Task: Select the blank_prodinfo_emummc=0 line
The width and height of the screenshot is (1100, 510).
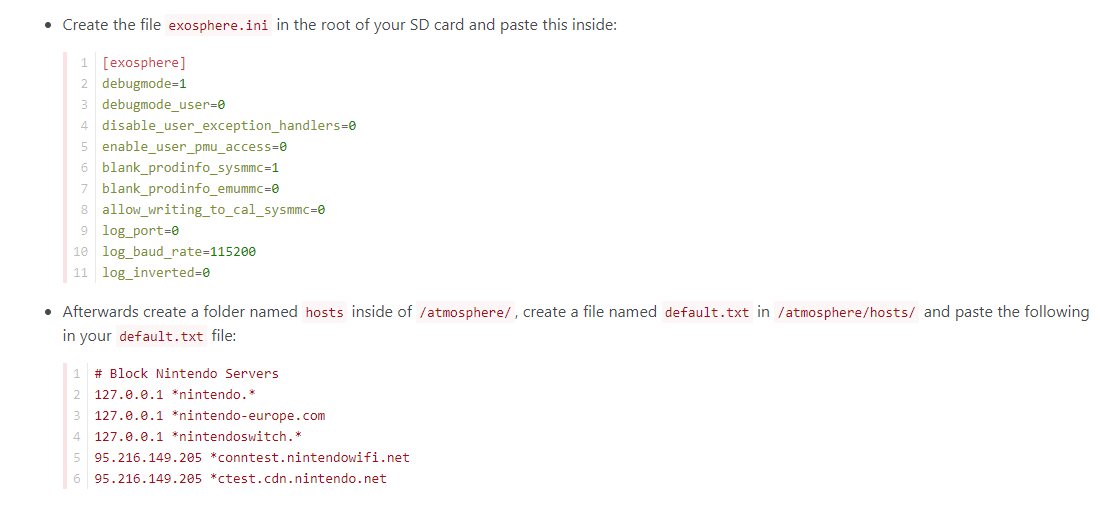Action: pos(190,189)
